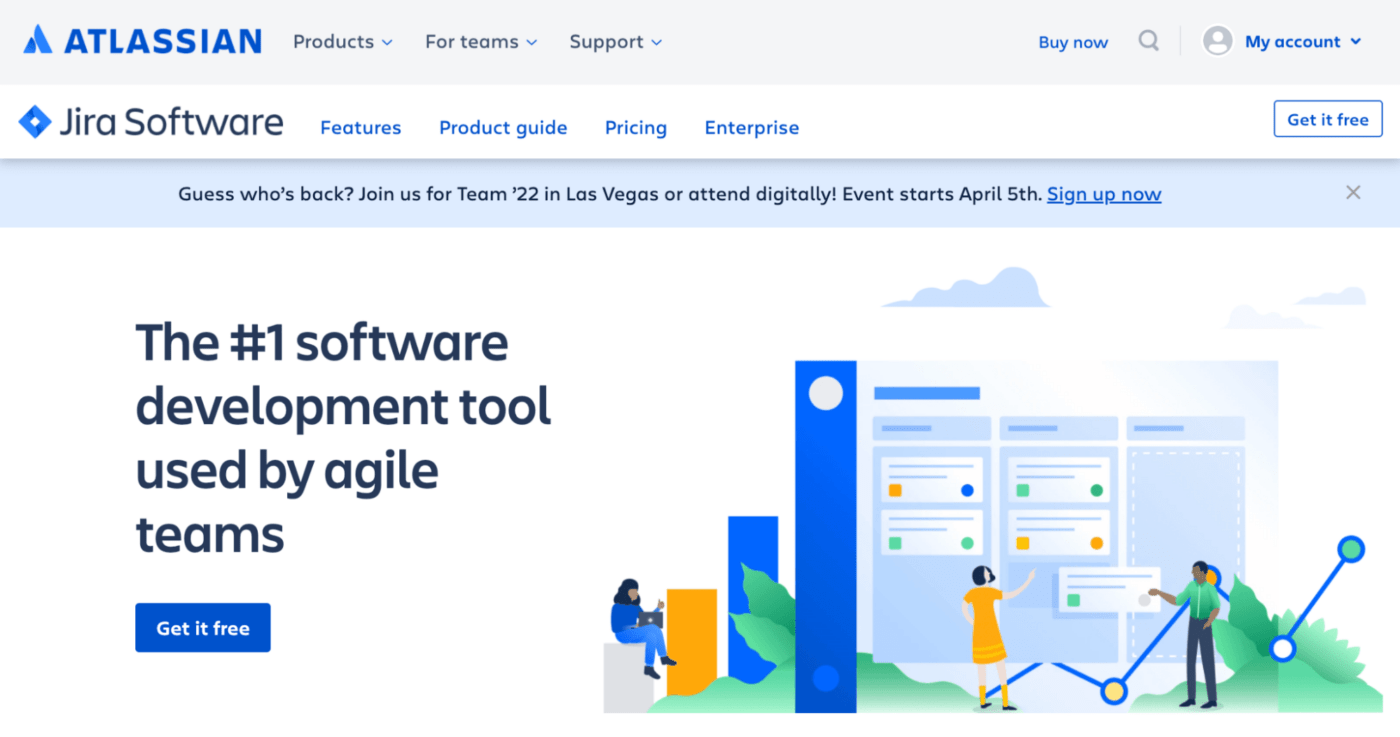Open the Product guide tab

(x=503, y=128)
